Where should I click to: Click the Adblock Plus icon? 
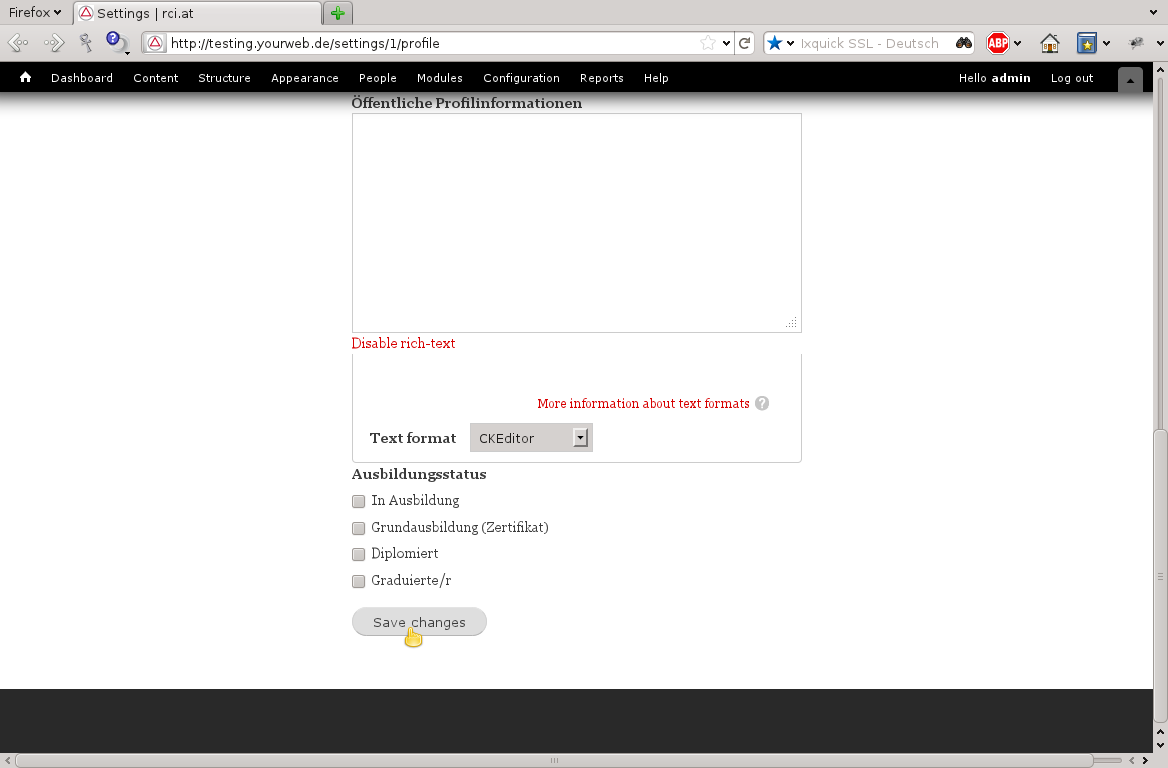pos(997,43)
